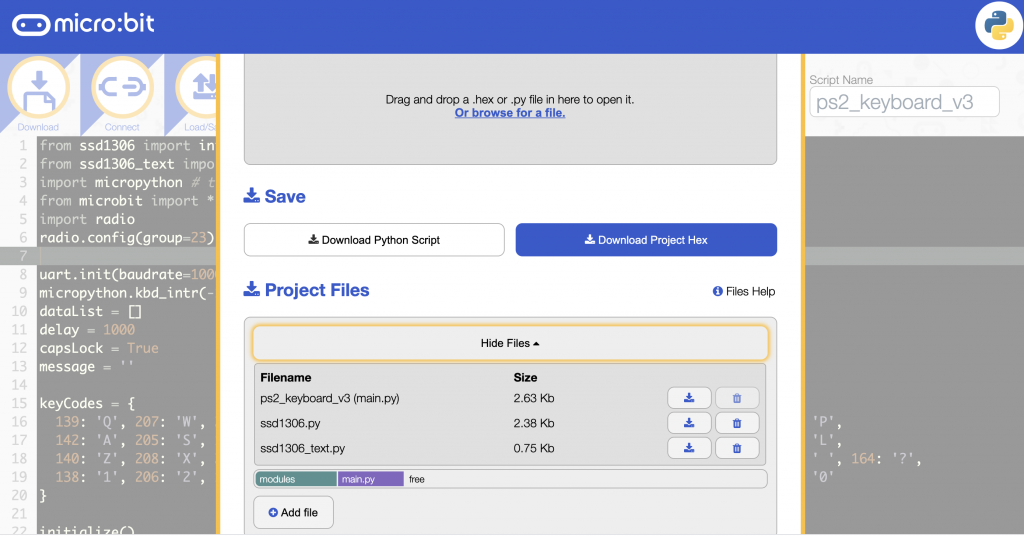Click the free storage bar segment
The image size is (1024, 537).
point(584,479)
